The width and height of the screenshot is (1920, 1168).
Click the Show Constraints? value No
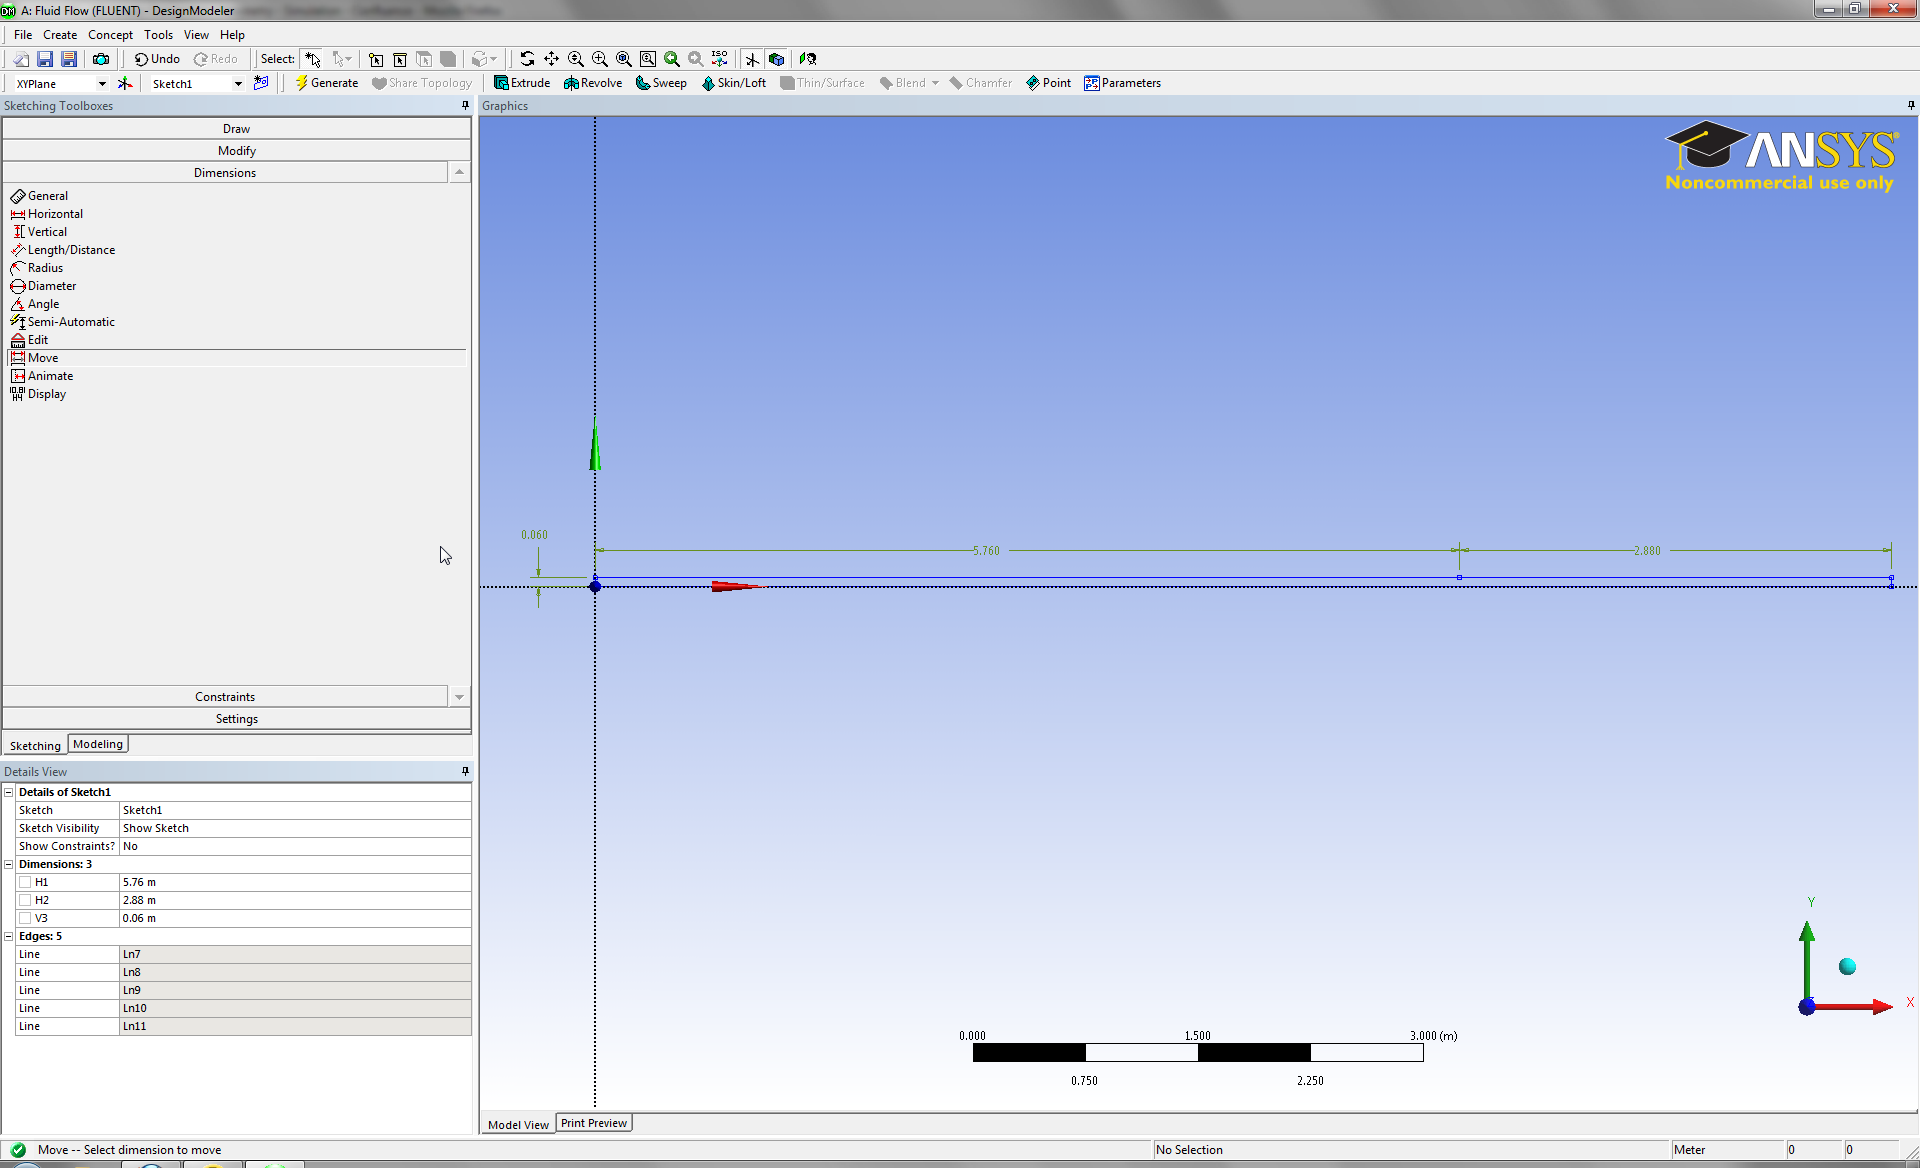click(295, 846)
